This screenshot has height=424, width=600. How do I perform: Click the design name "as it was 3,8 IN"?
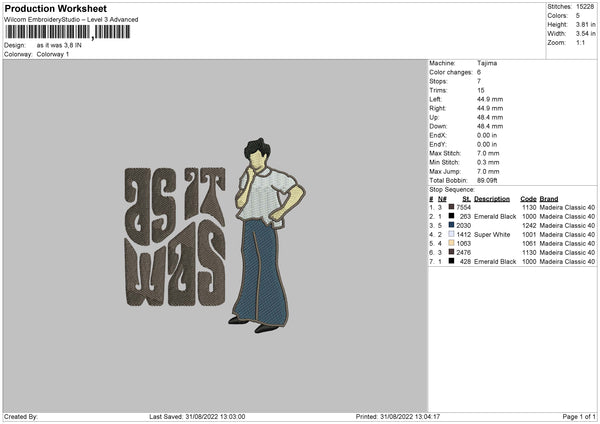coord(59,45)
